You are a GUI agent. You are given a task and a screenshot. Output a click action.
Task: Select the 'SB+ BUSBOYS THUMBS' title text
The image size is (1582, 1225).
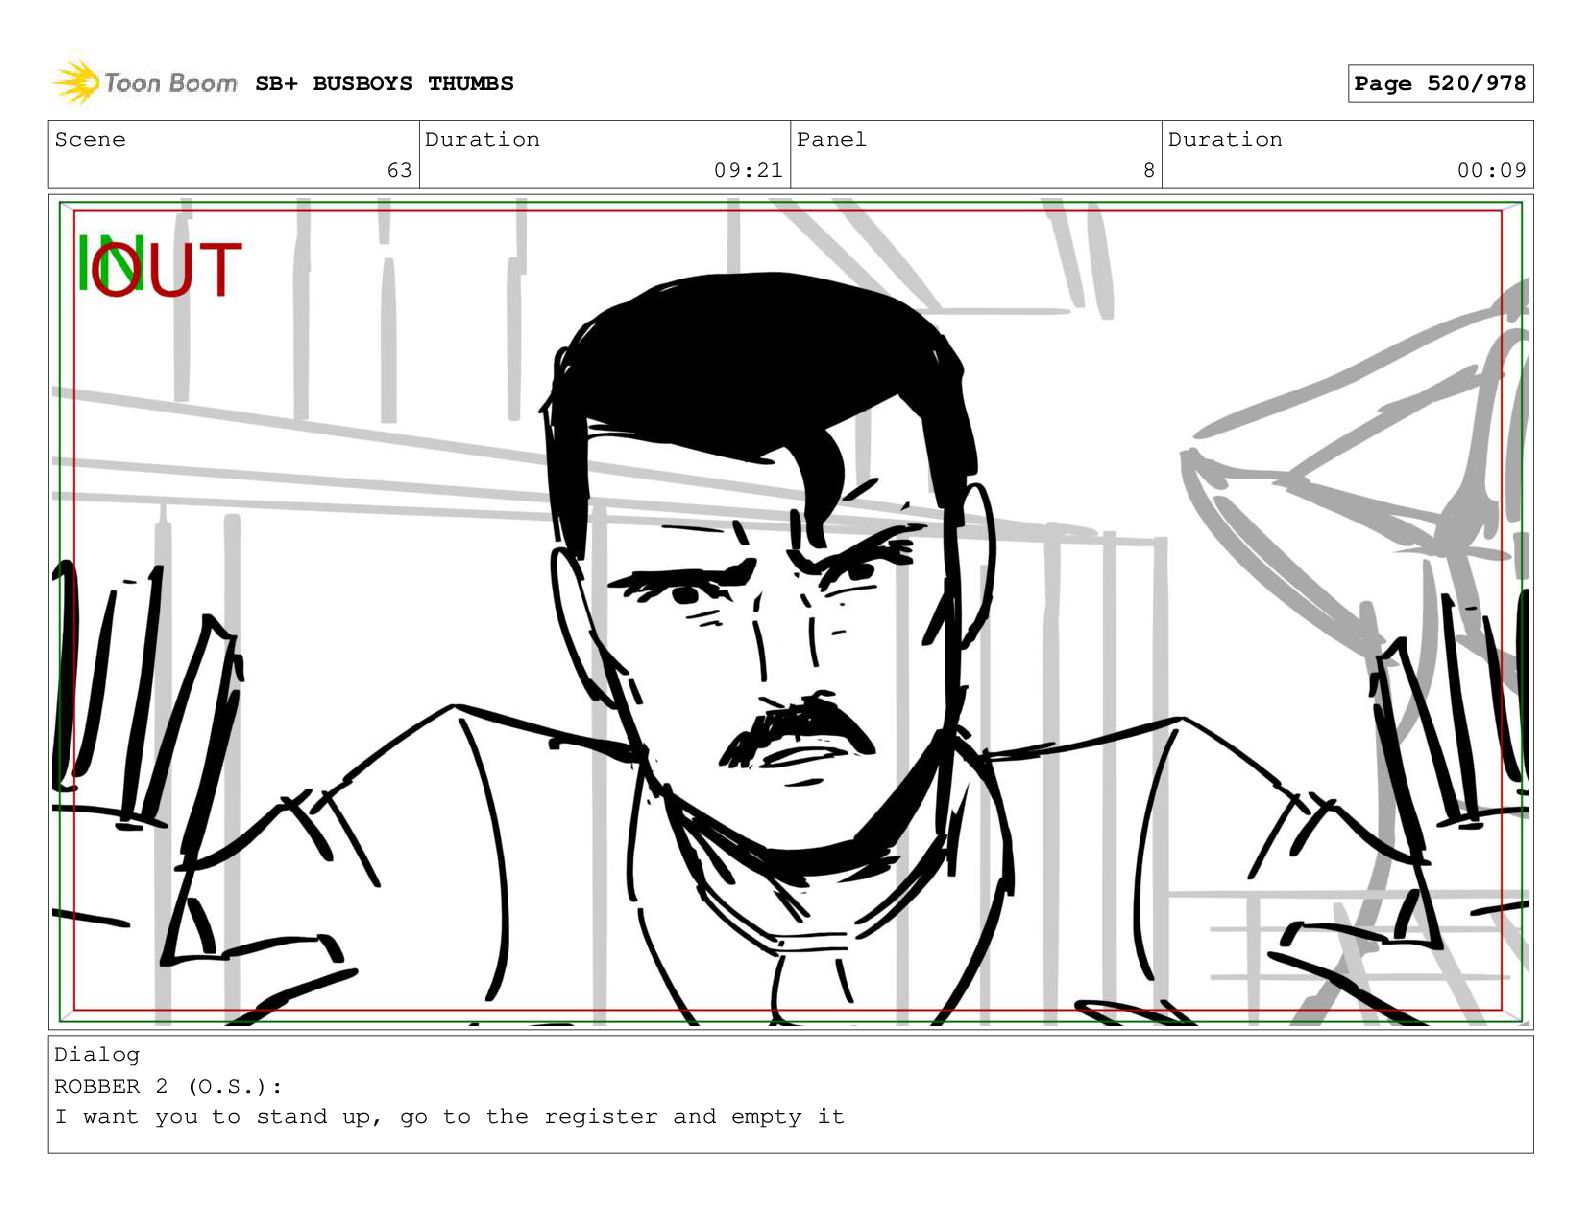click(x=384, y=84)
